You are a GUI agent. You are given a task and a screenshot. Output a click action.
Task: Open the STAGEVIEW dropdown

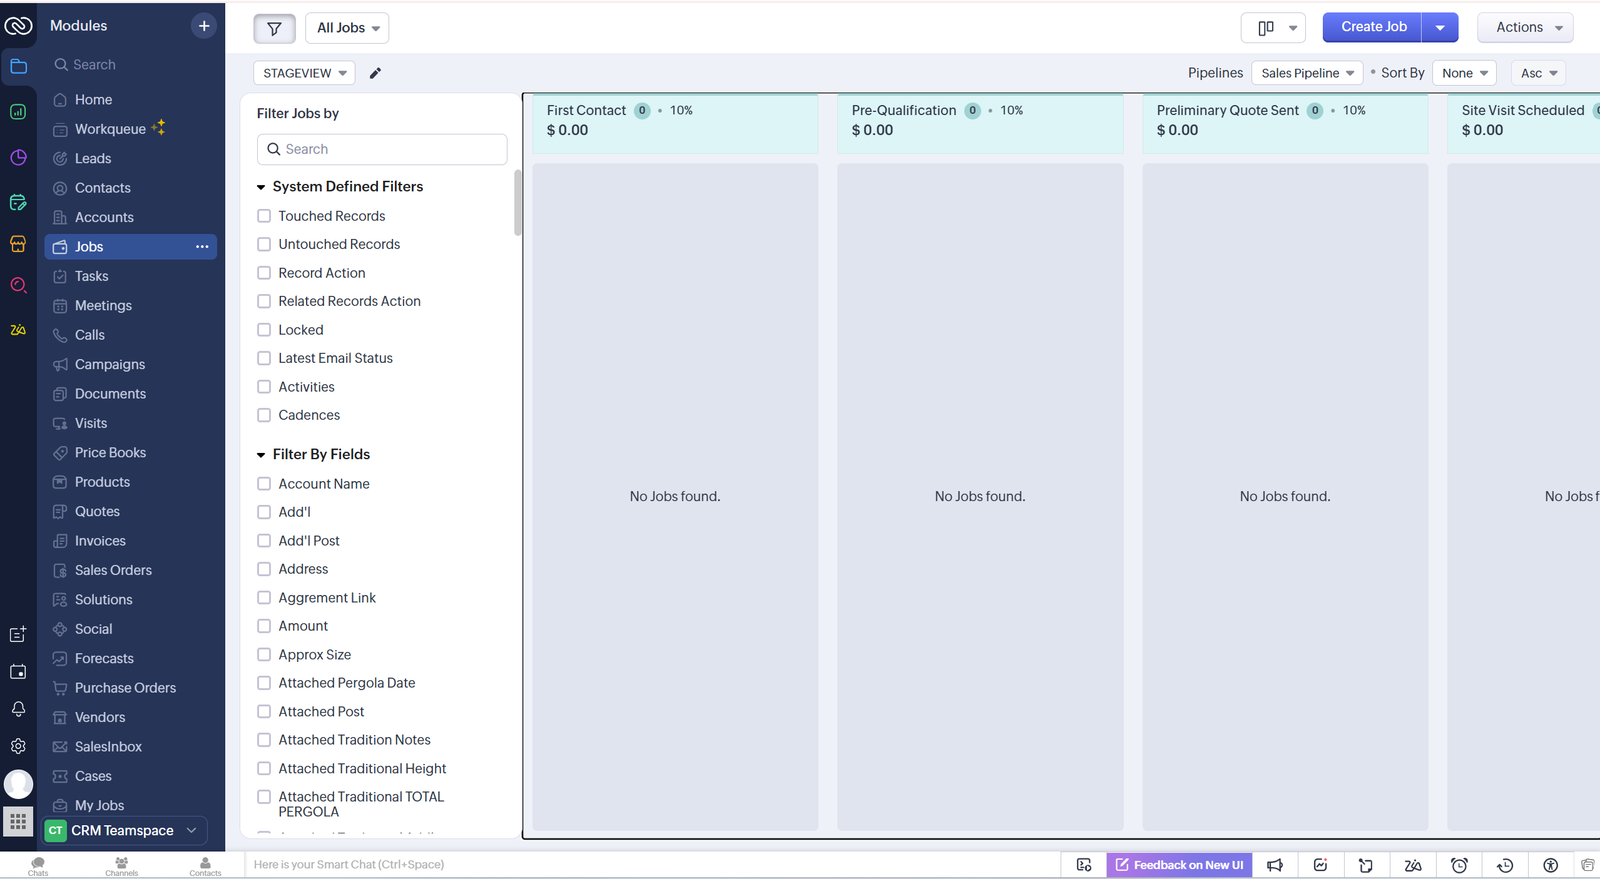point(305,73)
